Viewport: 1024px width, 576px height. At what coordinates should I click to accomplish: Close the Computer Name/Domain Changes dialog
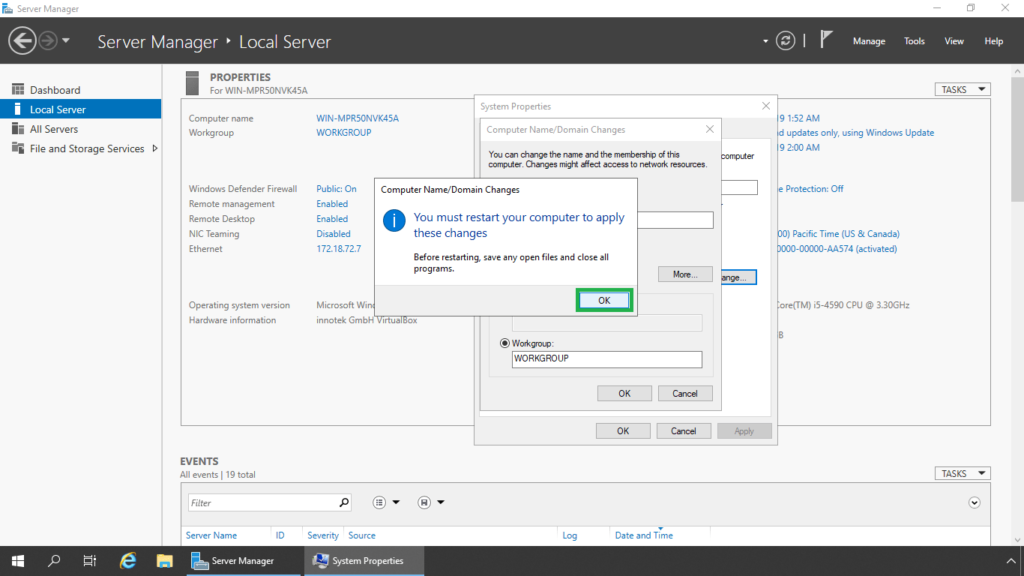[709, 129]
